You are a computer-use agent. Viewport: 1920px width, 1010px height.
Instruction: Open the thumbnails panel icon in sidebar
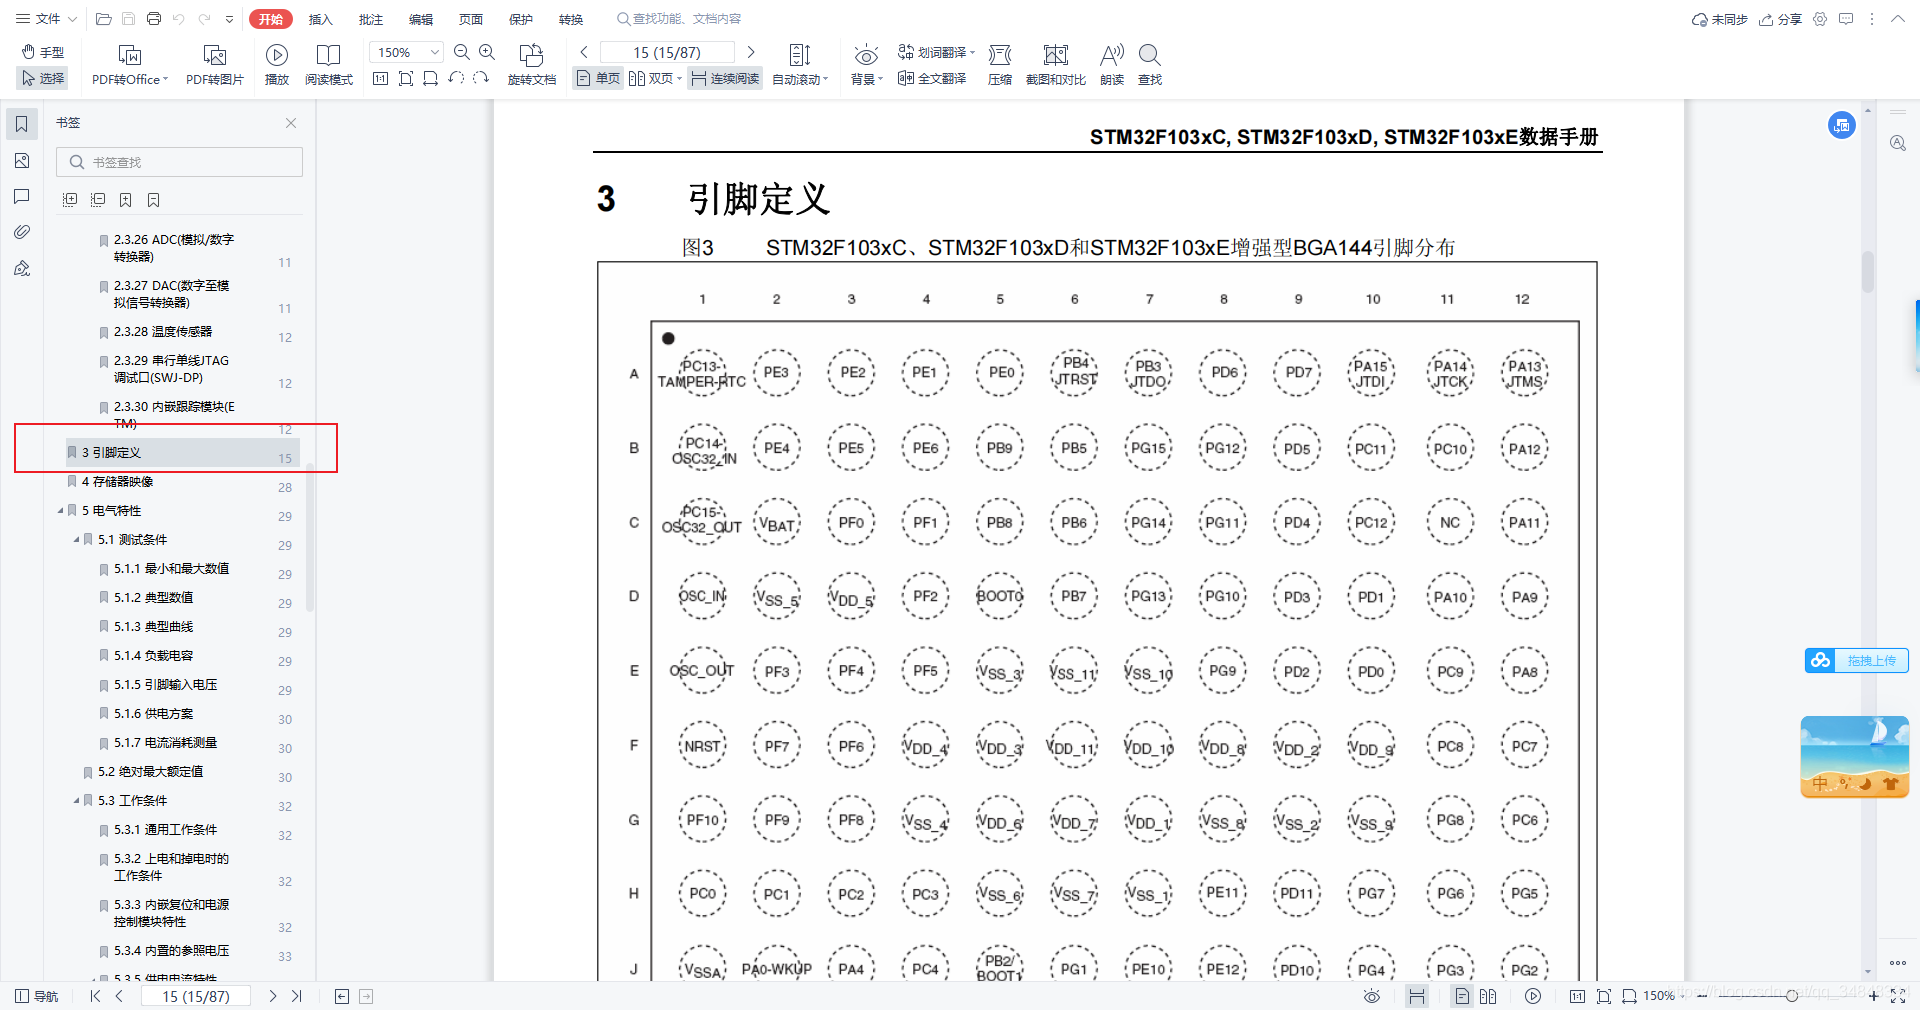click(x=22, y=161)
